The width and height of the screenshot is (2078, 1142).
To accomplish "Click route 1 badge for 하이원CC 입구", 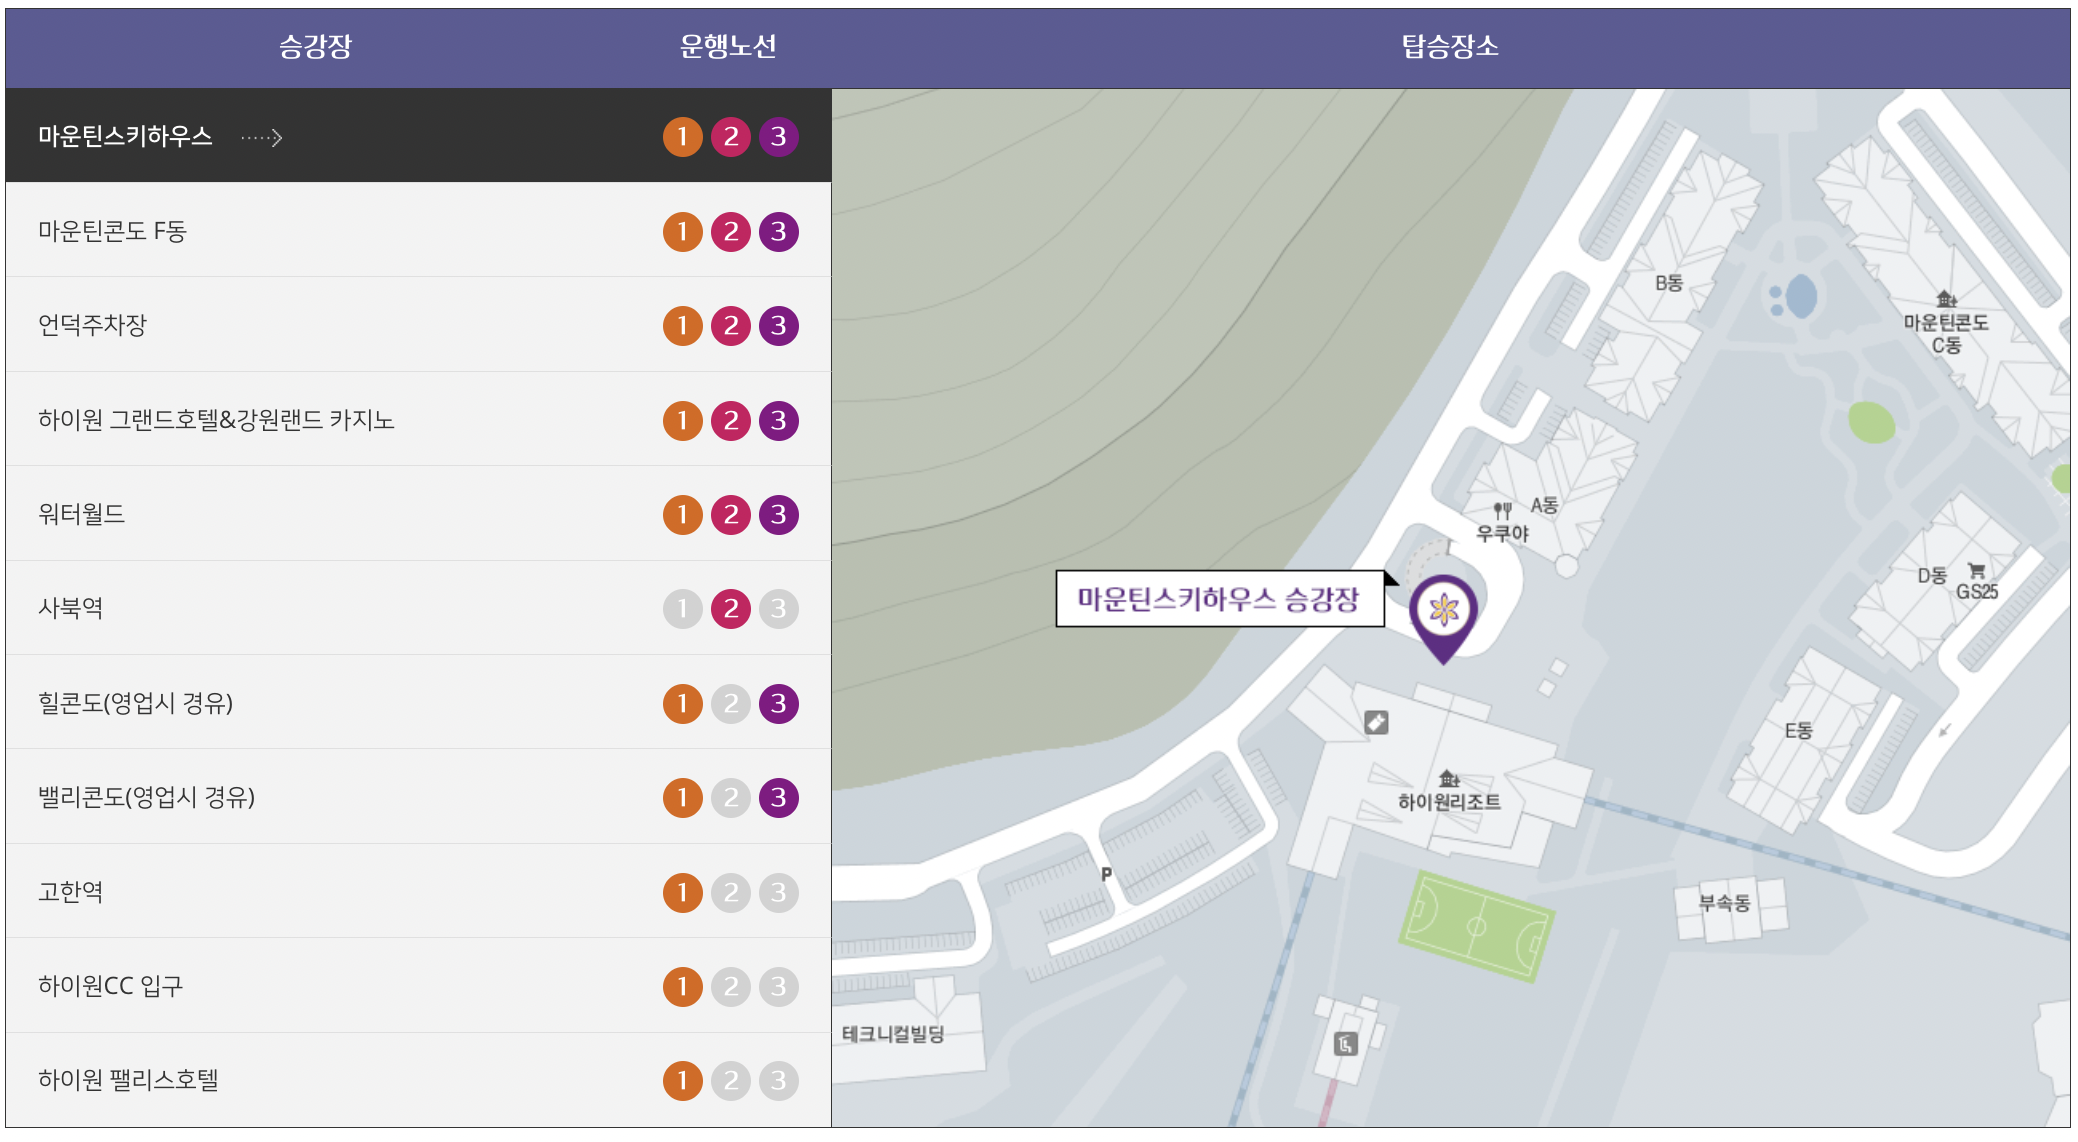I will coord(683,987).
